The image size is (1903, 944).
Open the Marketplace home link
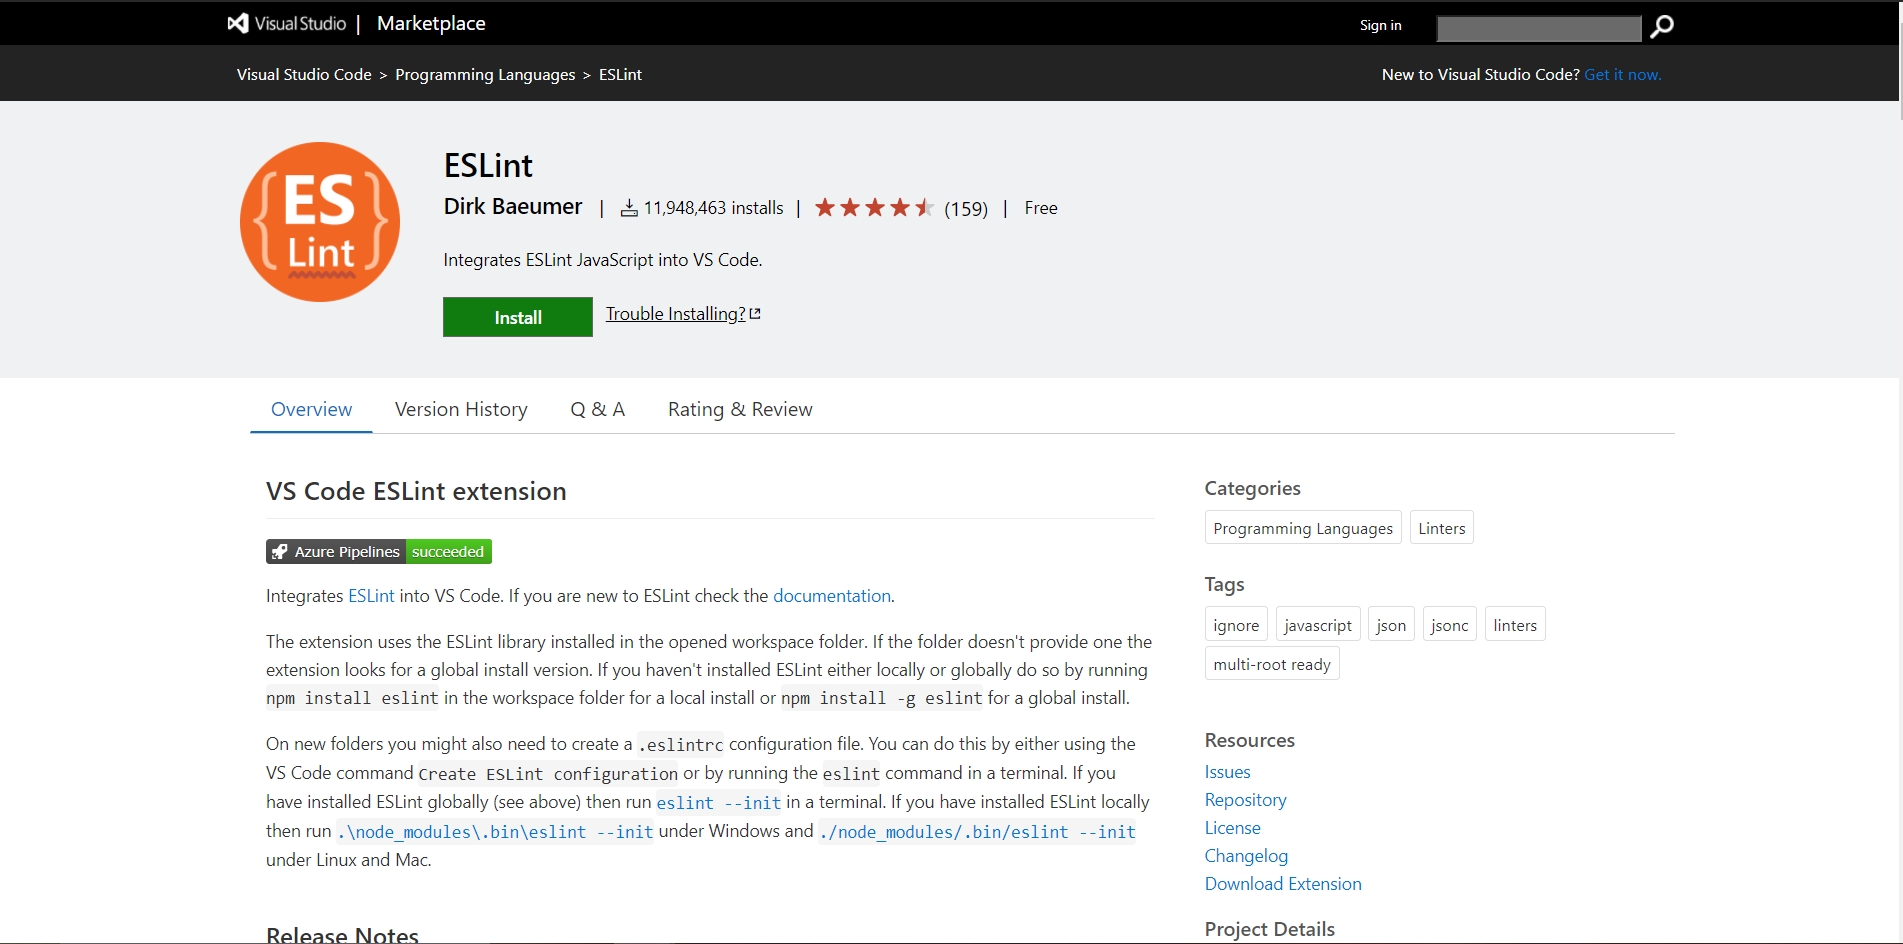(431, 23)
